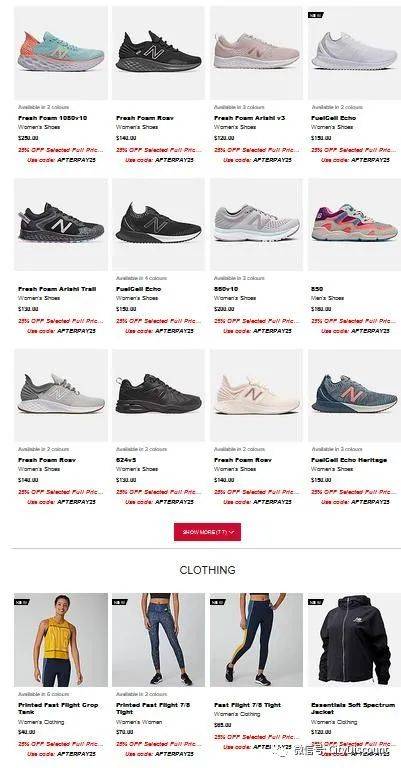Open the black Fresh Foam Roav shoe image
The width and height of the screenshot is (401, 768).
click(x=159, y=53)
